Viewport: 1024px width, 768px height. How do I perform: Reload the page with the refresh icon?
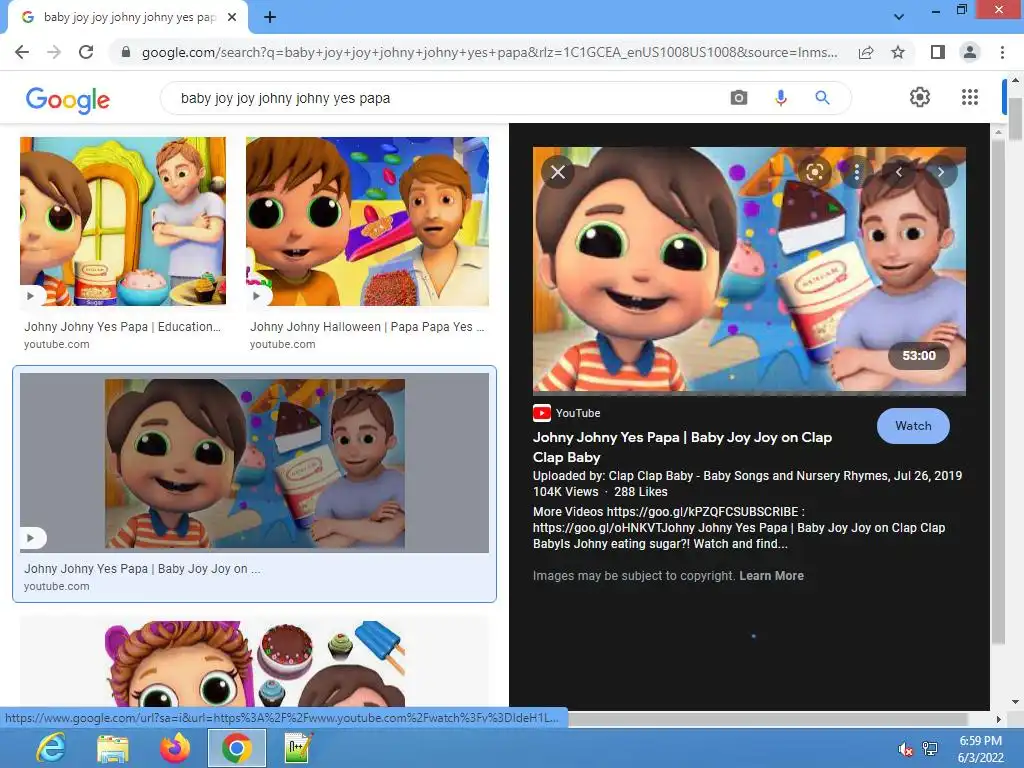click(86, 52)
